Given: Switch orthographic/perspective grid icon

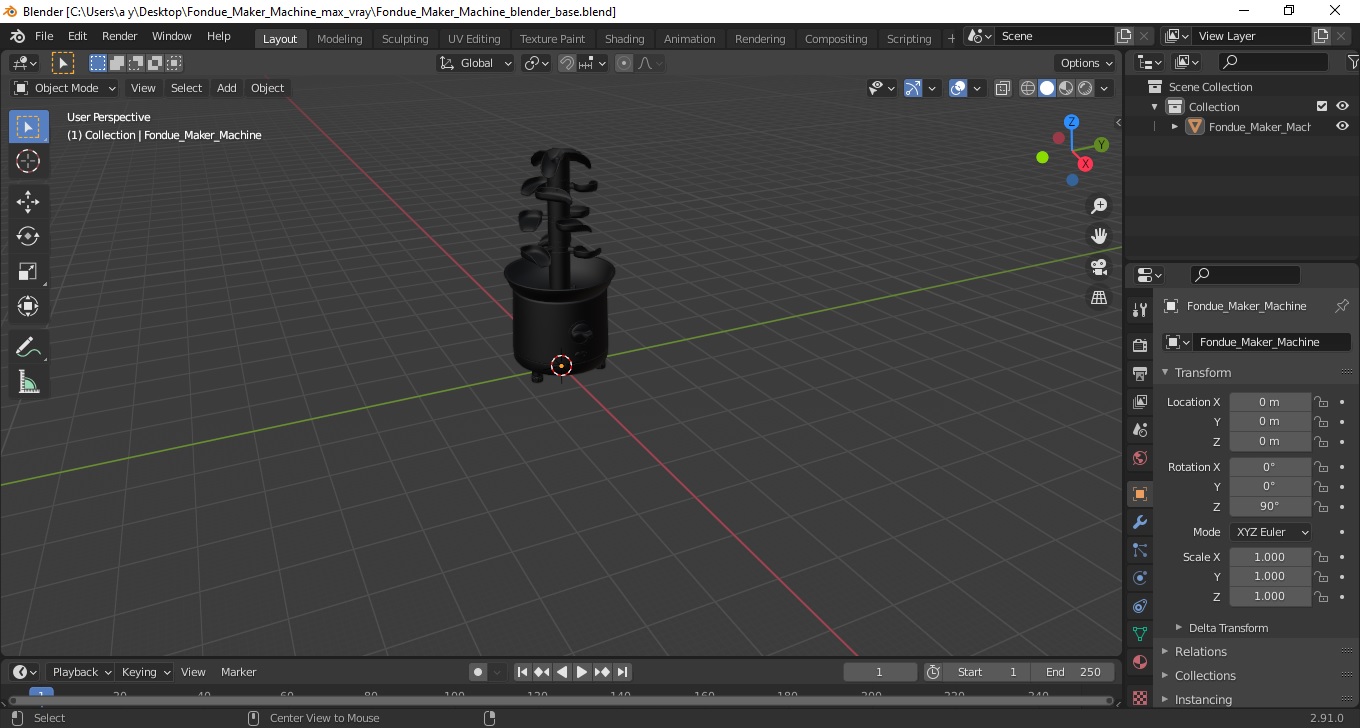Looking at the screenshot, I should 1099,298.
